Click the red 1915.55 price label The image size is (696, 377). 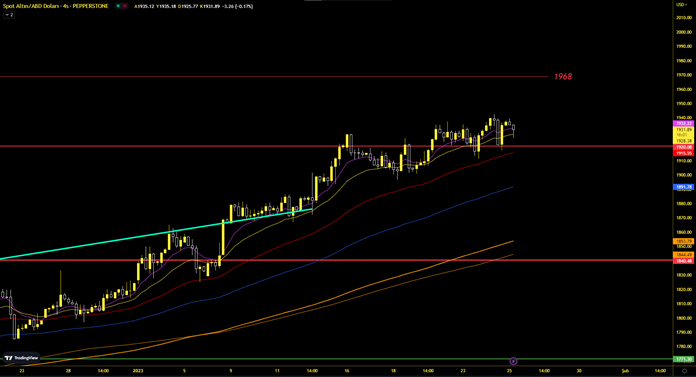684,153
